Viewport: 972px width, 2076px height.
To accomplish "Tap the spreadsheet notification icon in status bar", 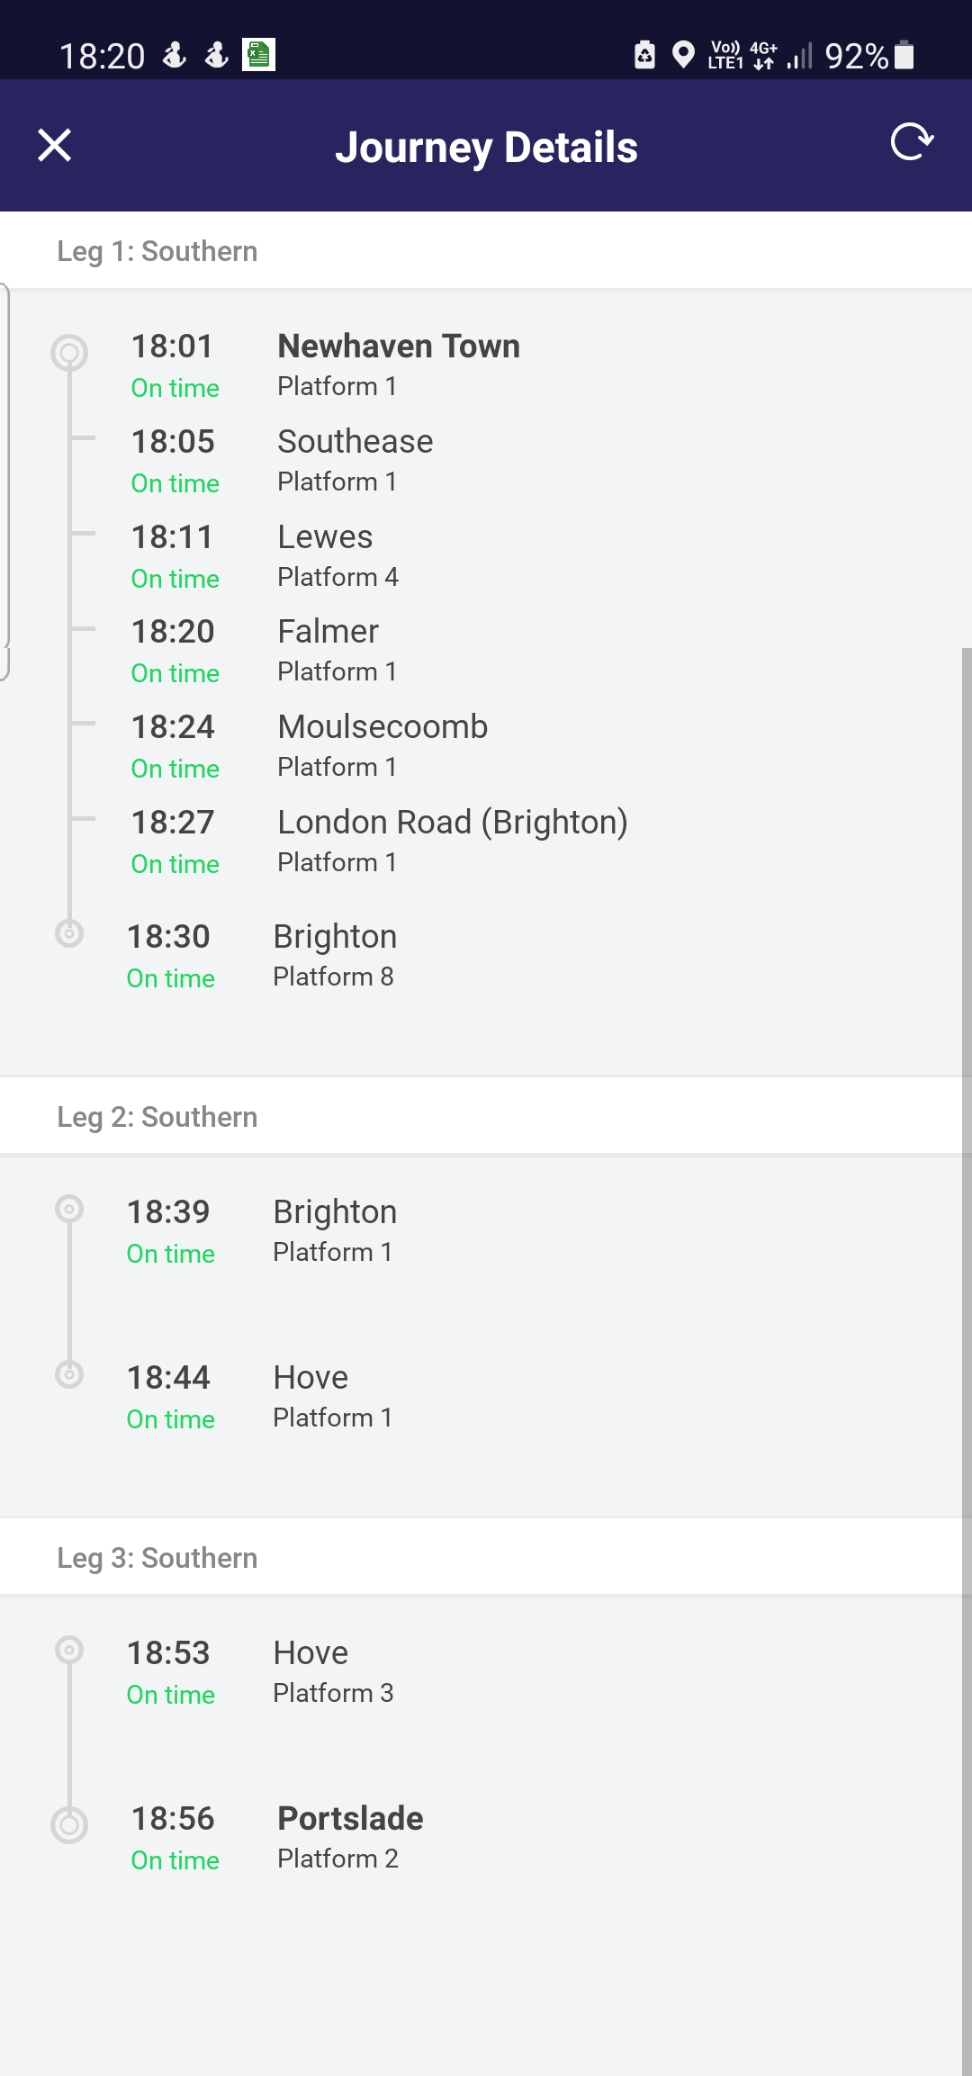I will point(258,55).
